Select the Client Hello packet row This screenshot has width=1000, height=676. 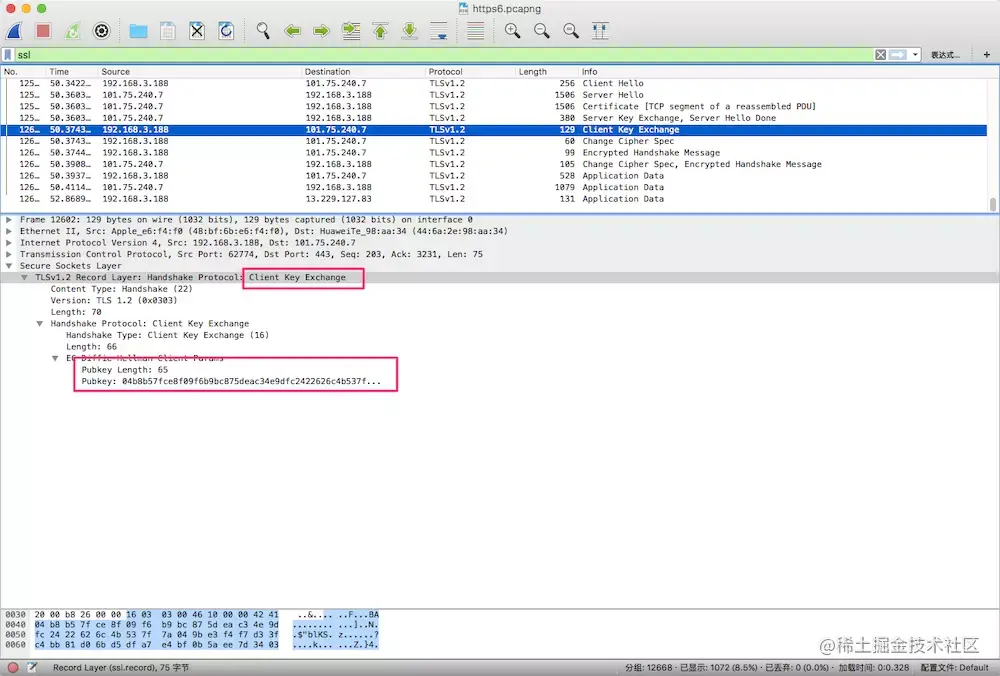(x=494, y=84)
